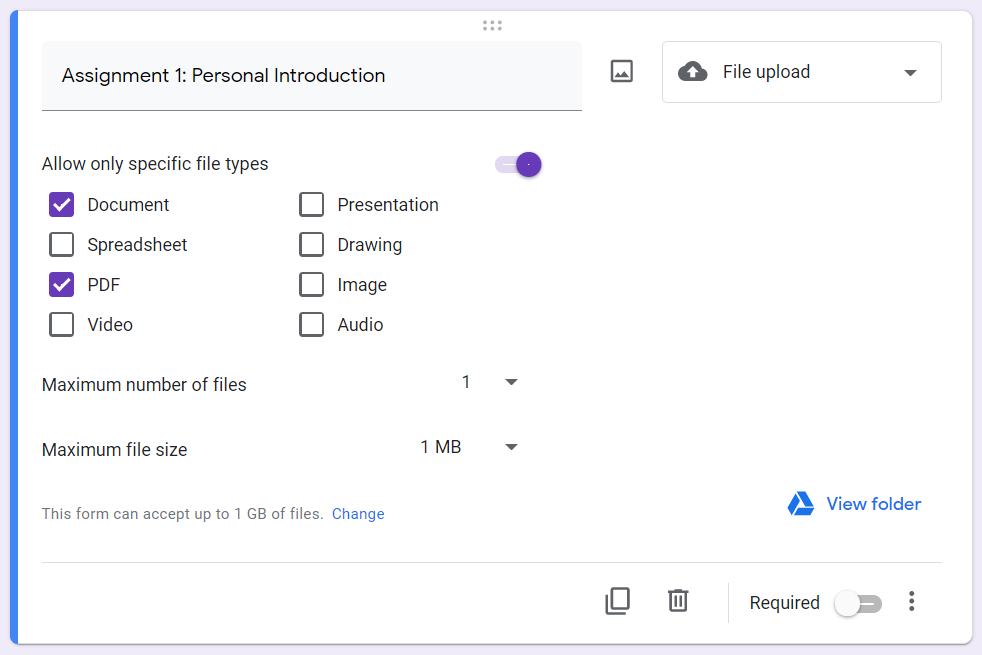982x655 pixels.
Task: Disable the Allow only specific file types toggle
Action: click(519, 165)
